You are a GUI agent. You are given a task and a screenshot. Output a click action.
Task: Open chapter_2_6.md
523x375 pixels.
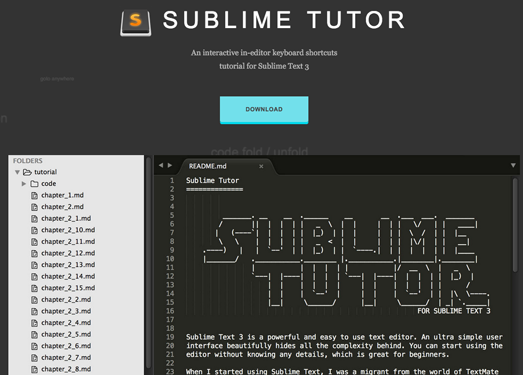(x=66, y=346)
